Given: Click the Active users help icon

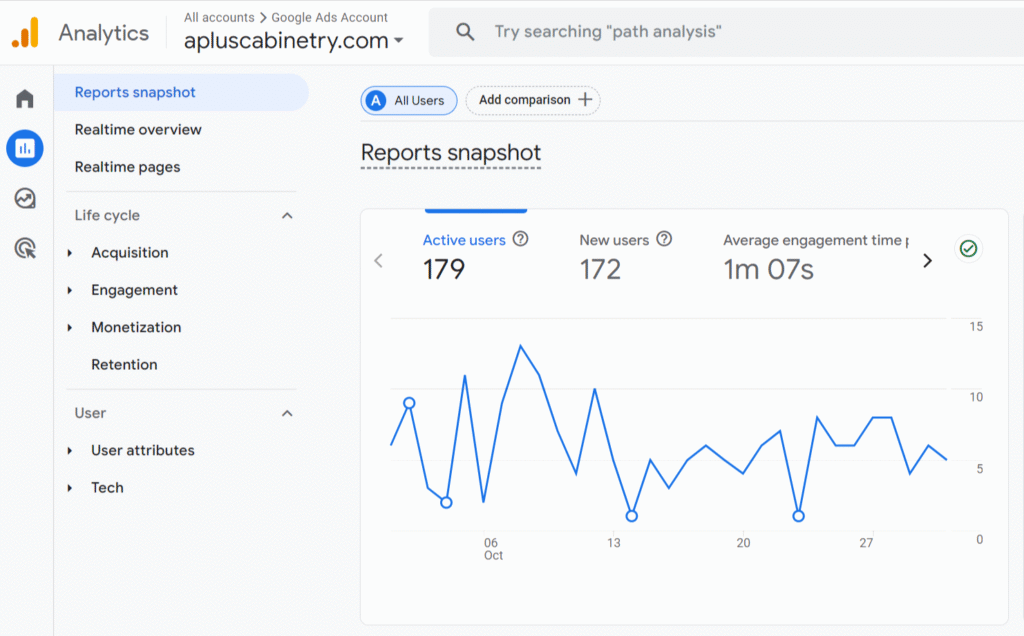Looking at the screenshot, I should tap(520, 240).
